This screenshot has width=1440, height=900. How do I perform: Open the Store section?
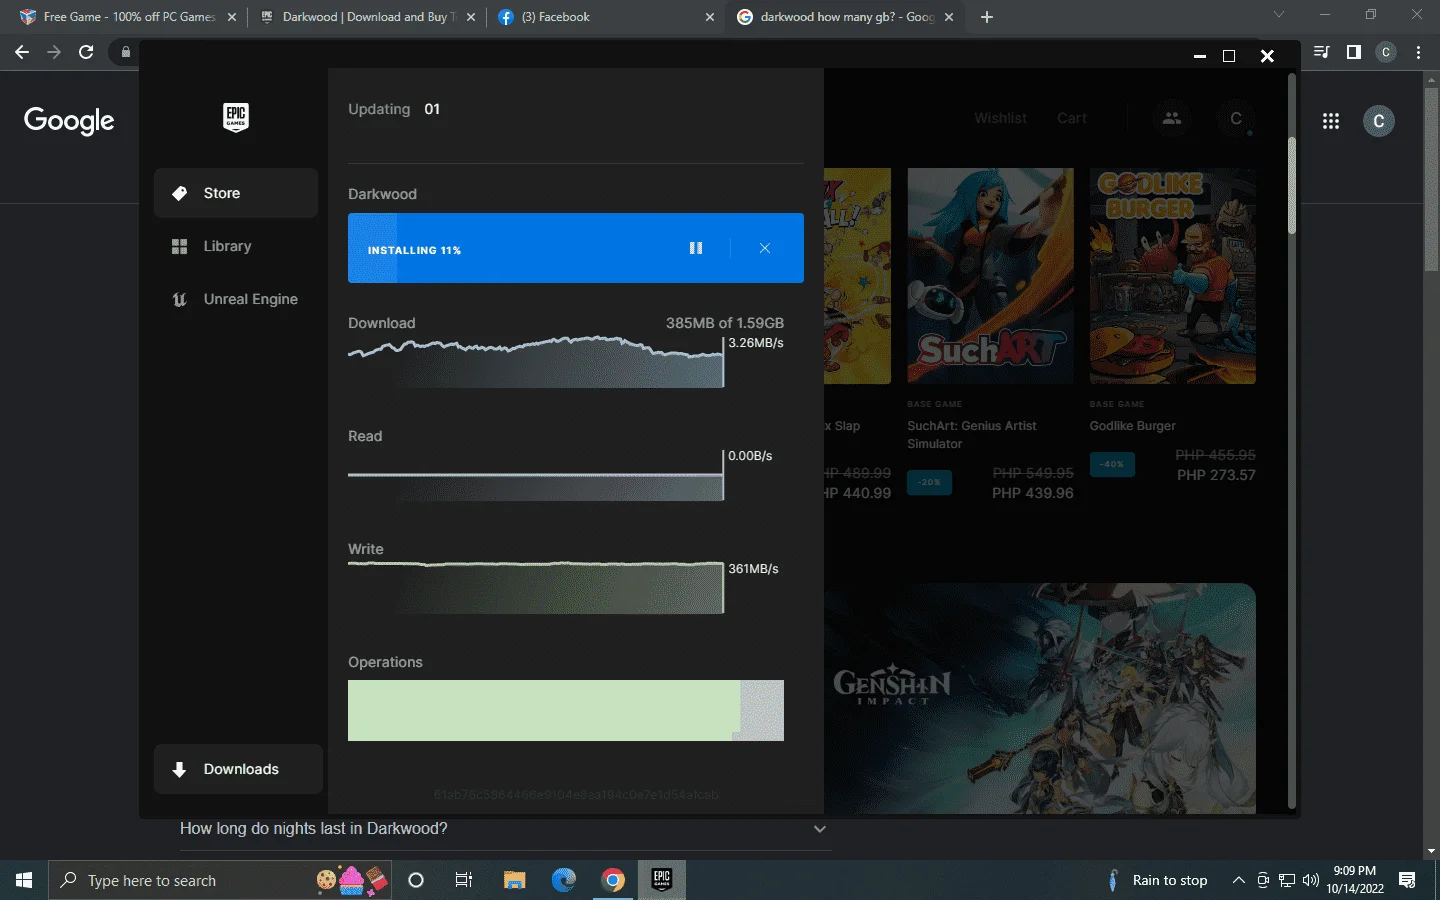(x=236, y=193)
